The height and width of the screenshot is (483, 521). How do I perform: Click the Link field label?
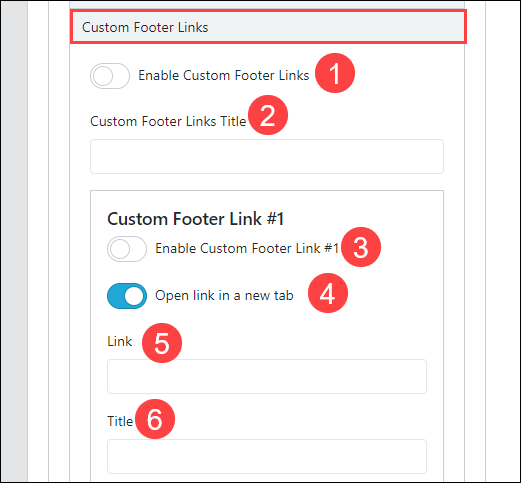[119, 341]
